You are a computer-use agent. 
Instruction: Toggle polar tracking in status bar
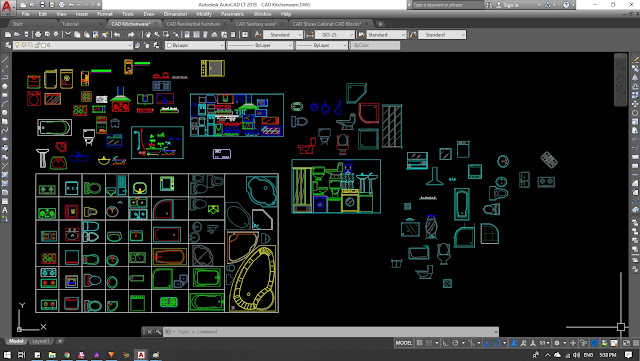[455, 343]
